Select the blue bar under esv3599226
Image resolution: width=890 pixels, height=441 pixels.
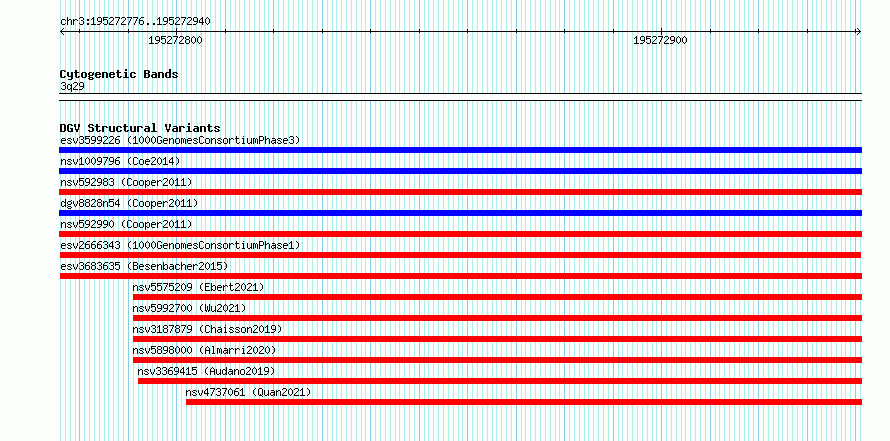(460, 150)
